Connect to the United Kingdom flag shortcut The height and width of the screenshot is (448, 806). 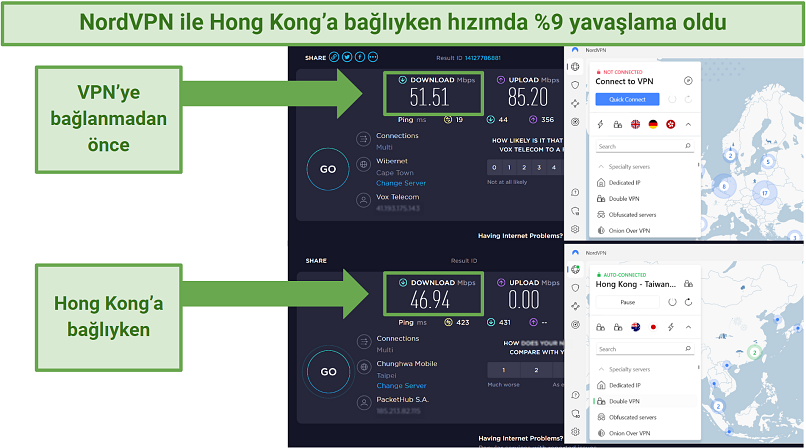[635, 124]
